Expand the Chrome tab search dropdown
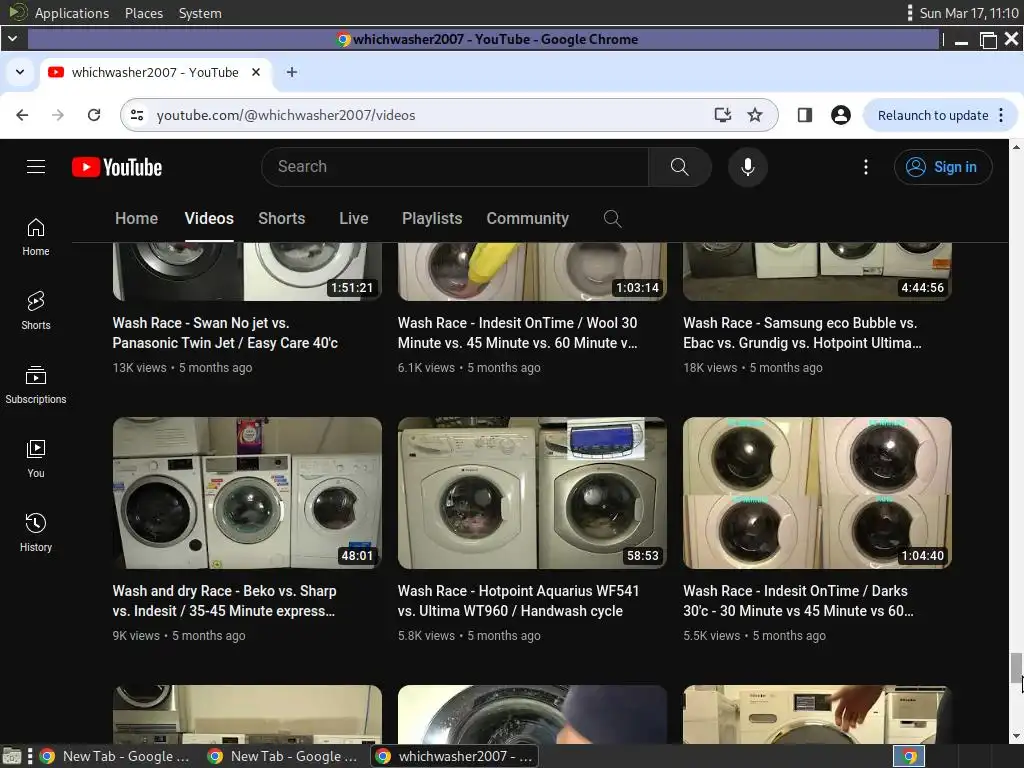Screen dimensions: 1024x768 coord(20,72)
